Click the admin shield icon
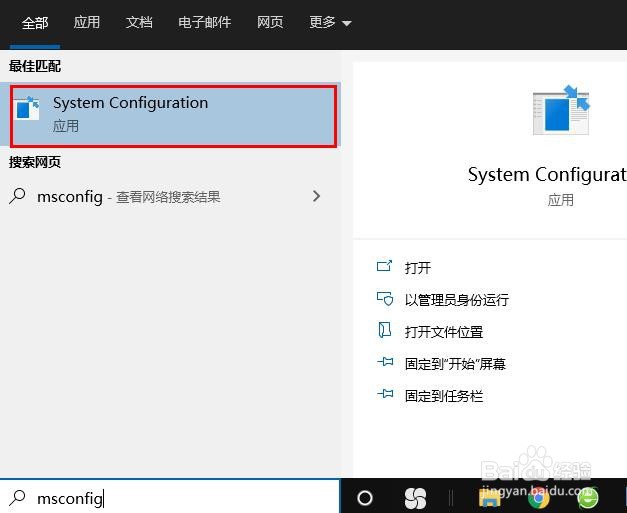This screenshot has width=627, height=513. pos(385,298)
